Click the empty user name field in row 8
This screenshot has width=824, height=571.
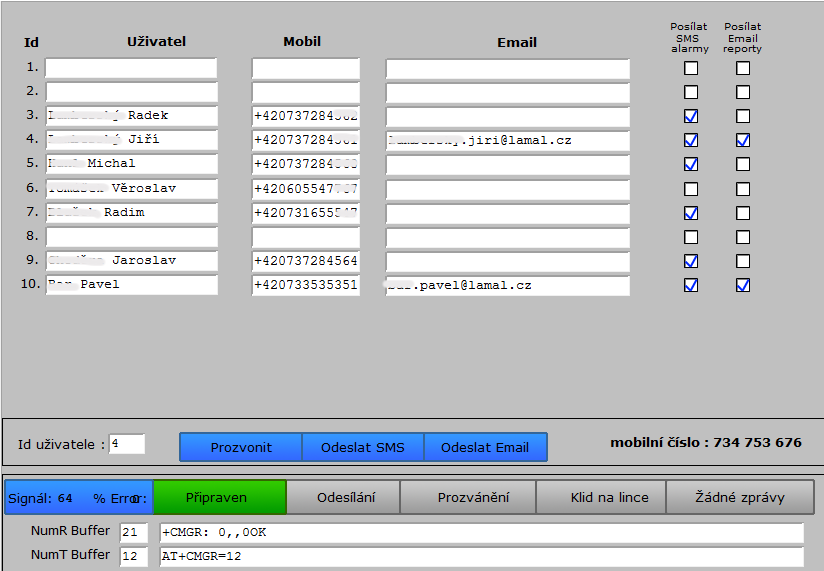[x=130, y=237]
